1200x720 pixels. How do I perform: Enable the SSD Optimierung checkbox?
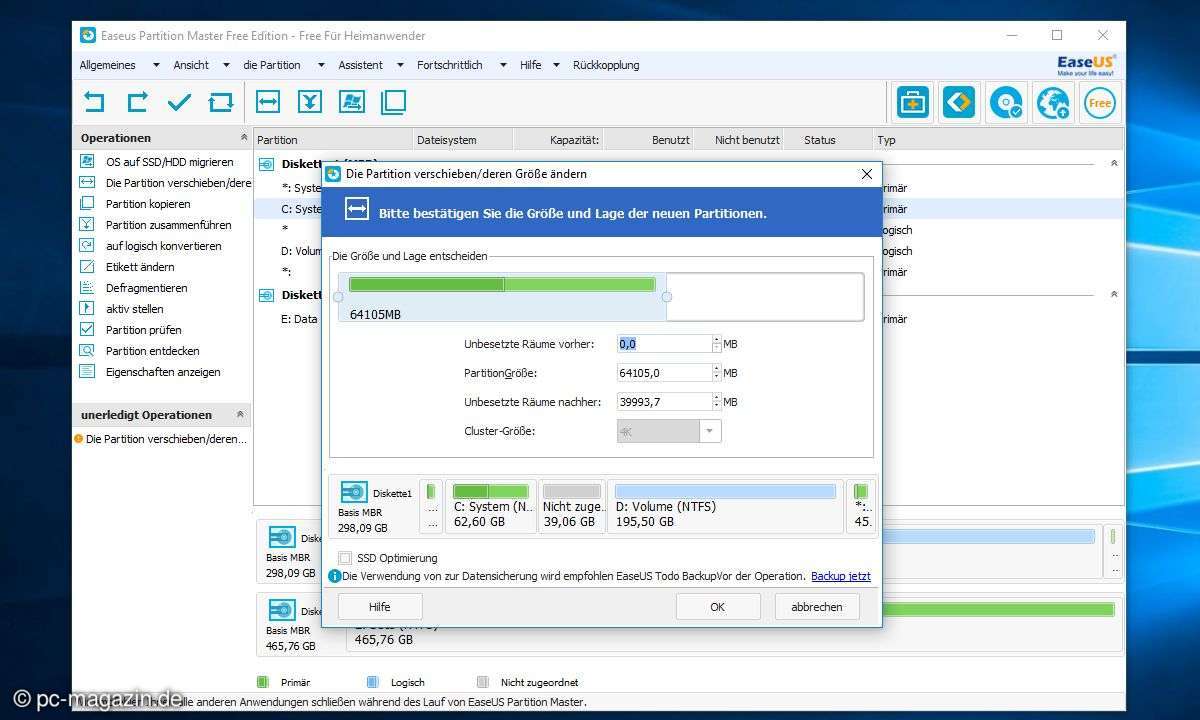pos(345,558)
